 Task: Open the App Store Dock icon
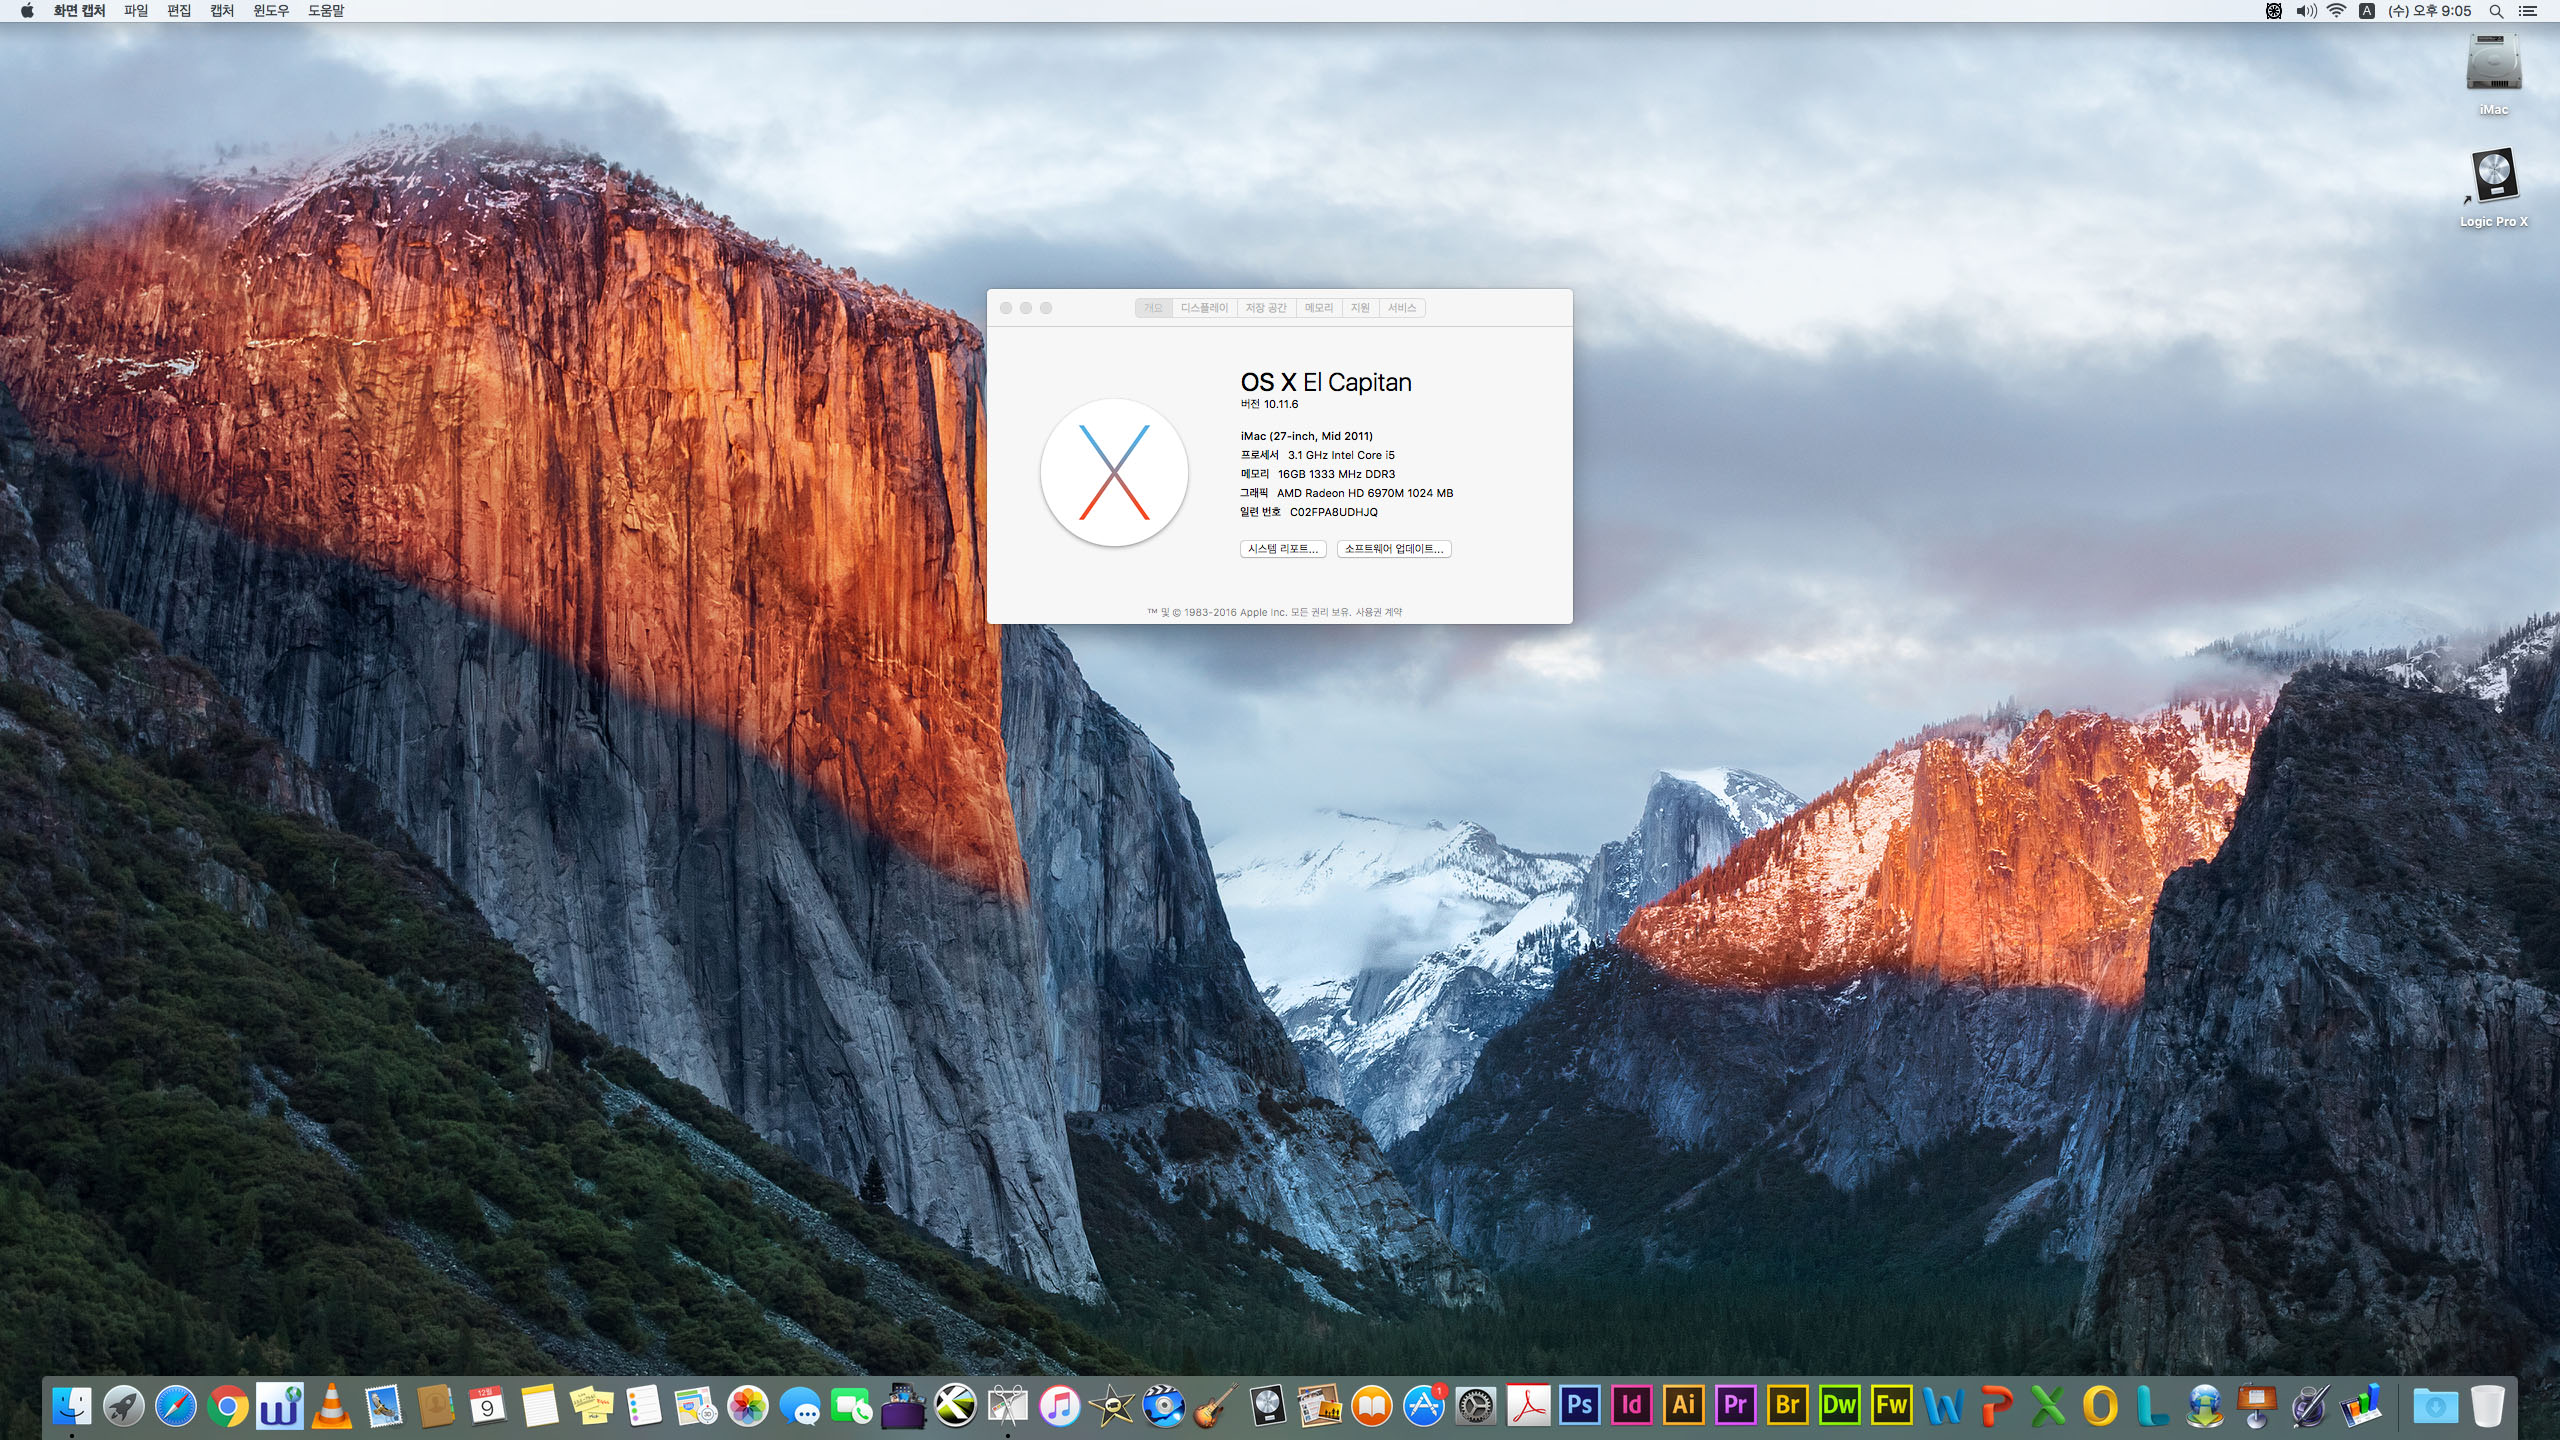pyautogui.click(x=1423, y=1406)
